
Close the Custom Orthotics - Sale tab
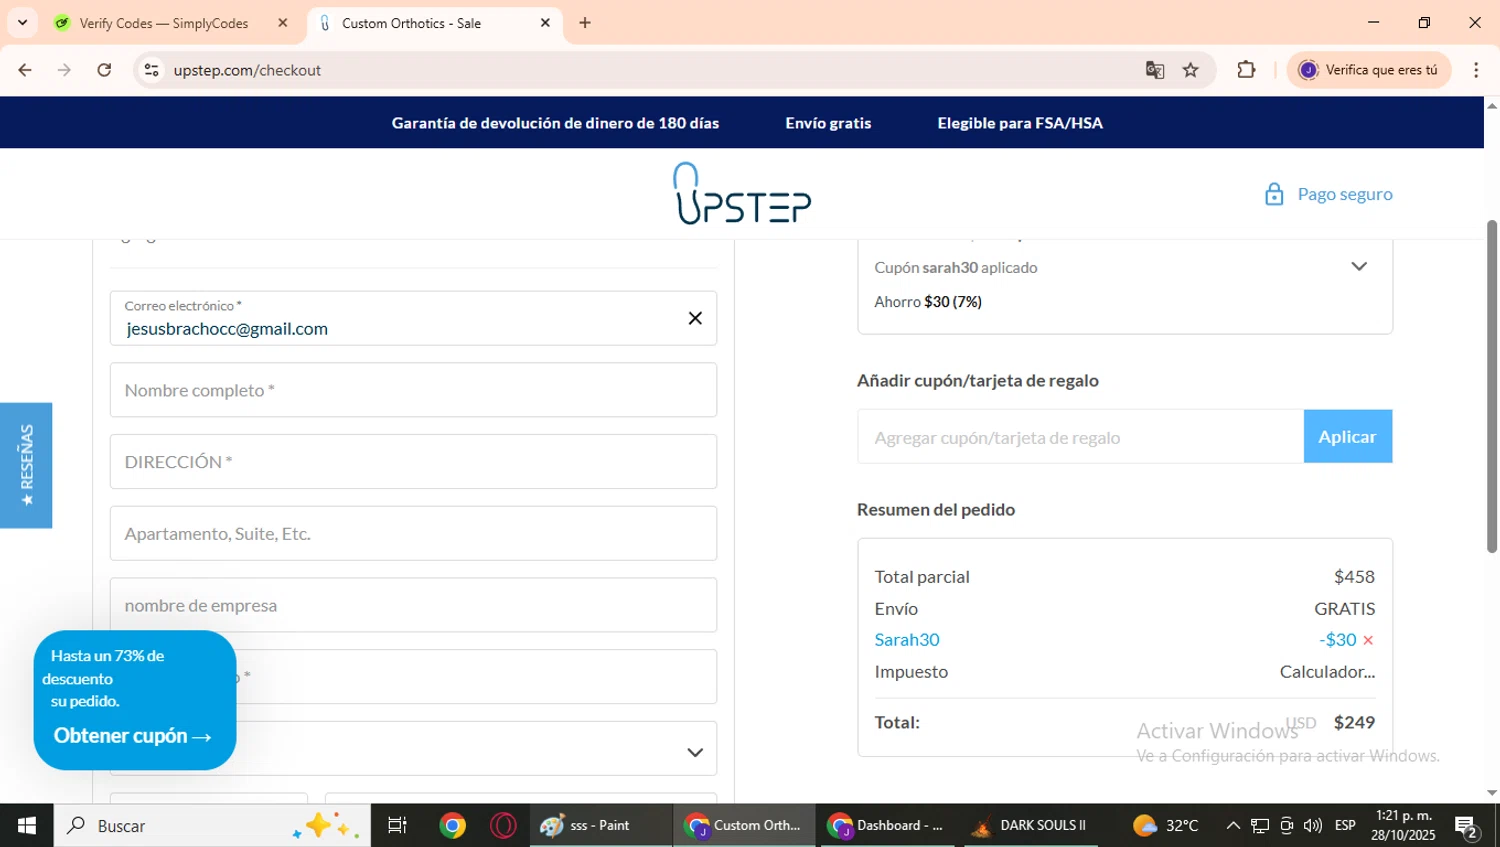[545, 23]
